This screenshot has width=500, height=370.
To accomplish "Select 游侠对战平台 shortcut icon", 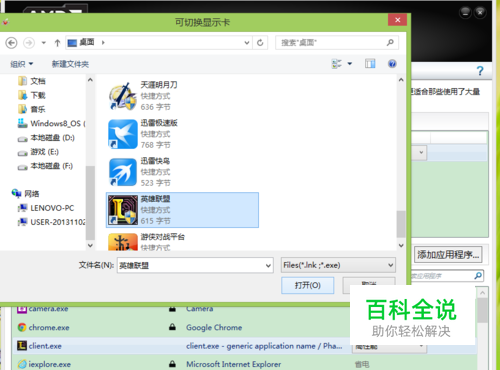I will [123, 242].
